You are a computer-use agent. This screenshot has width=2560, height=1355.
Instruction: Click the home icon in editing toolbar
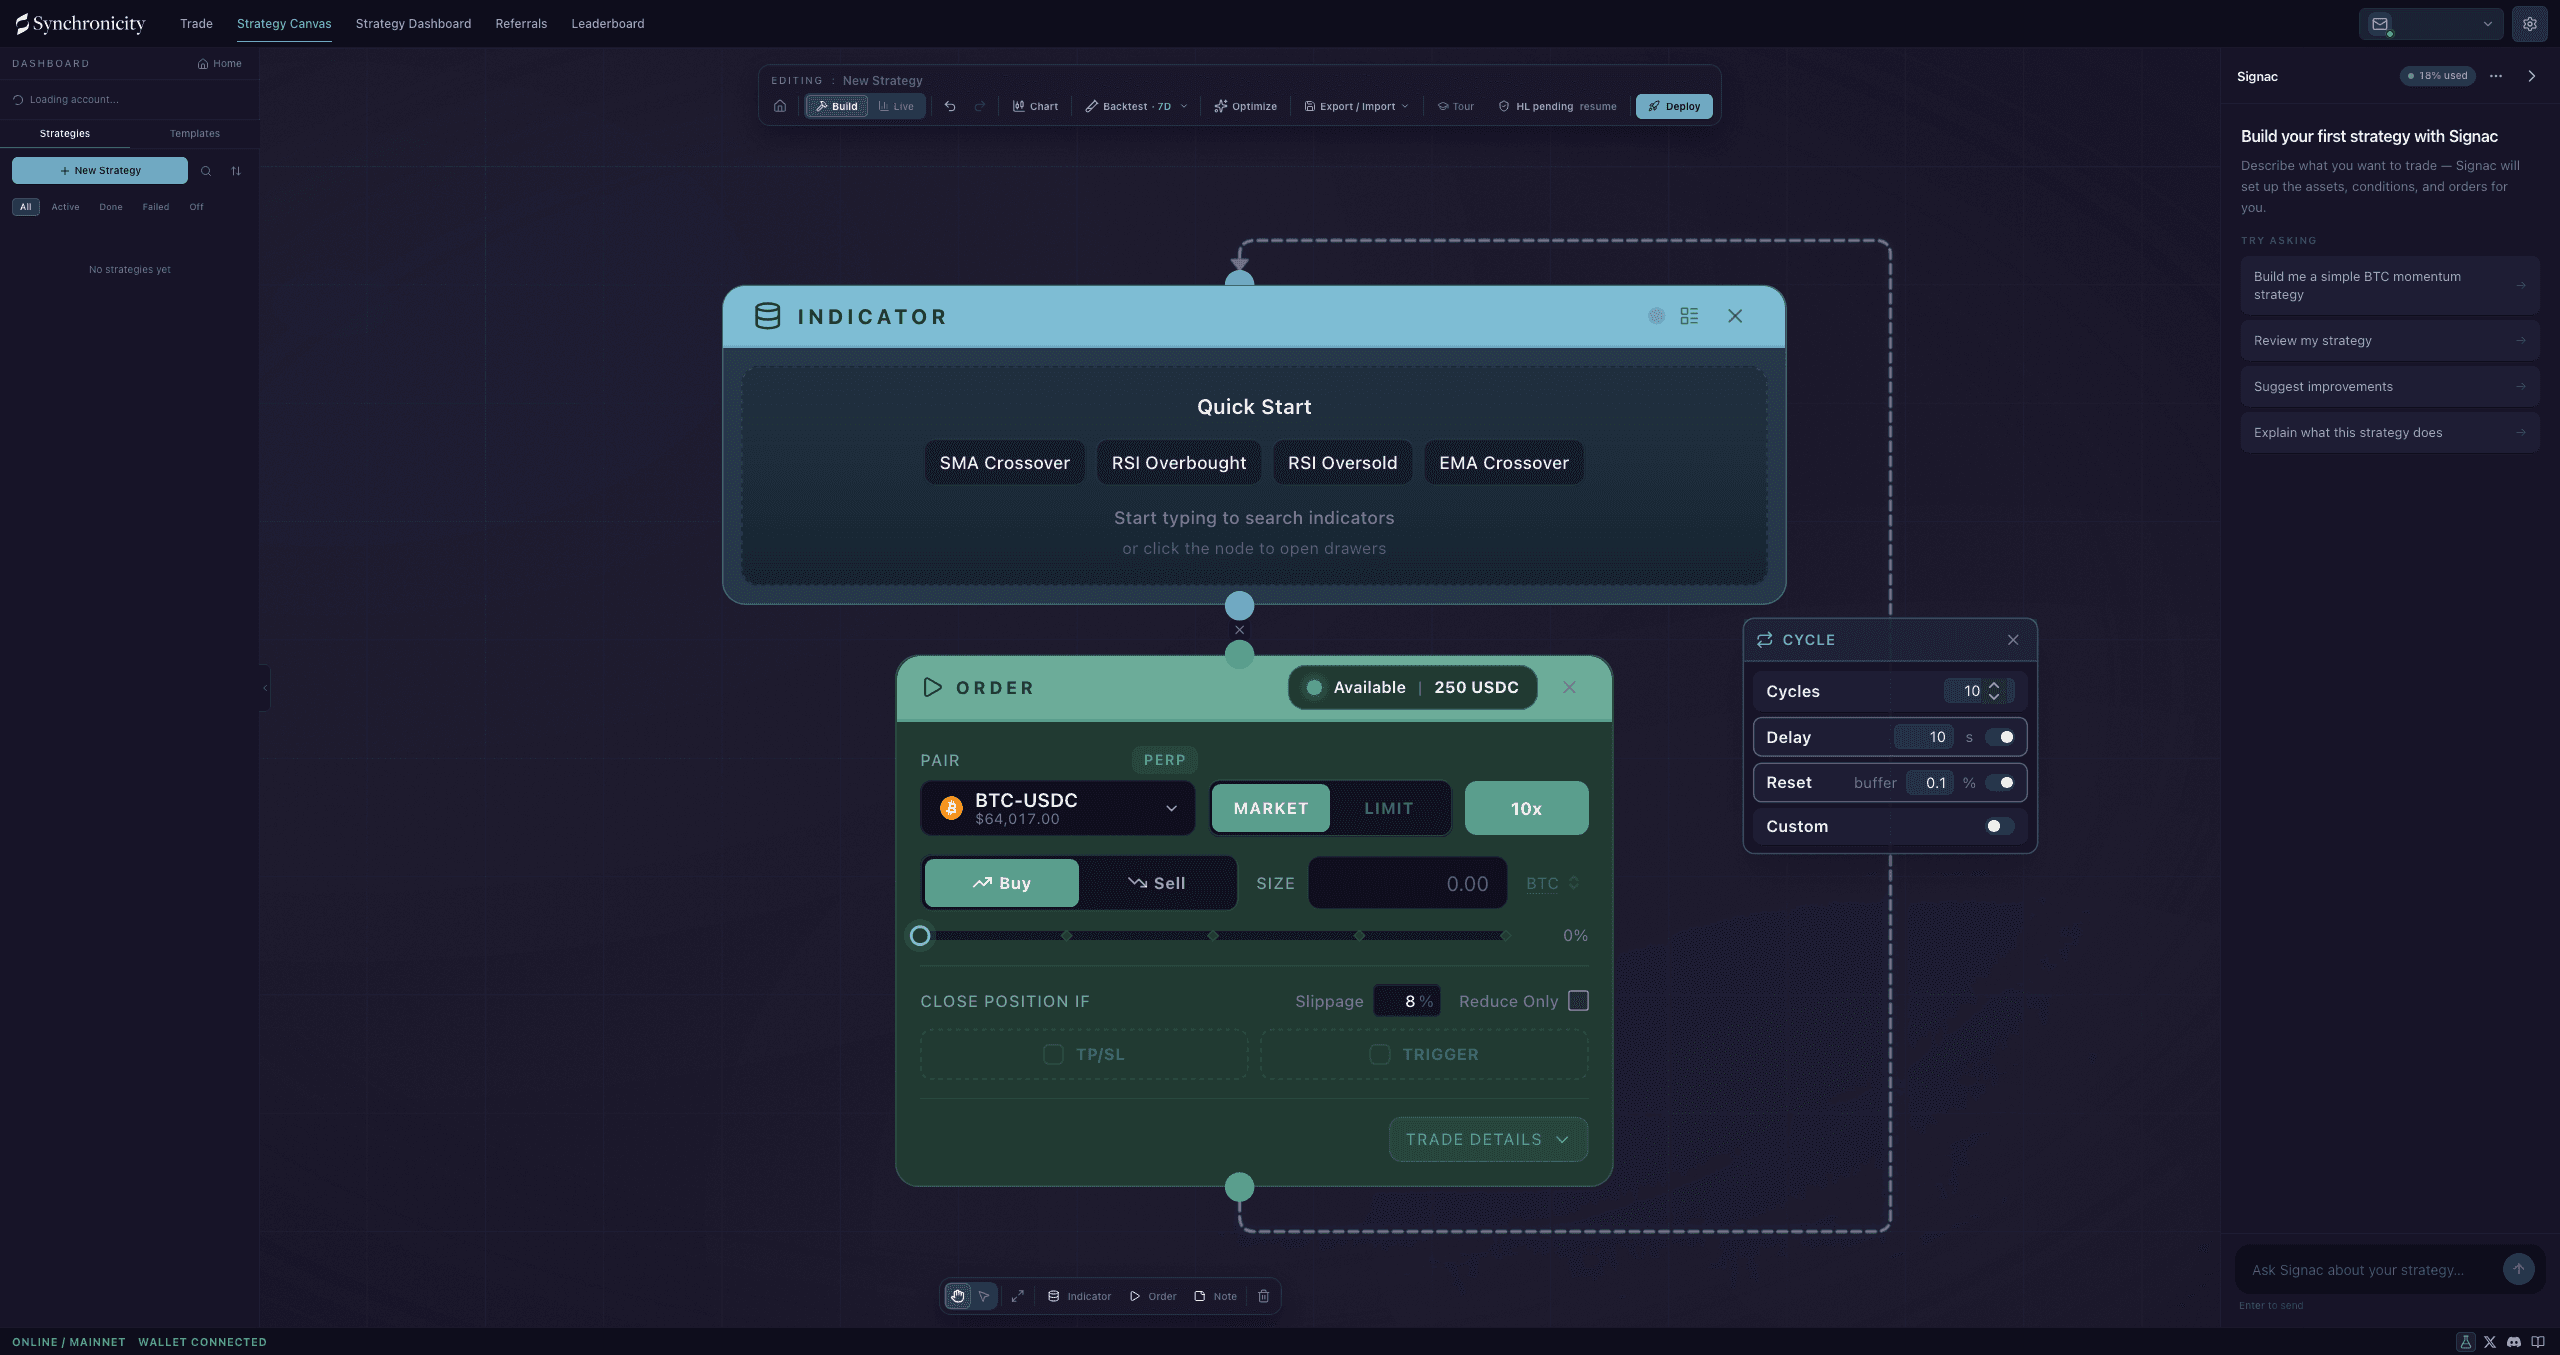click(x=780, y=106)
